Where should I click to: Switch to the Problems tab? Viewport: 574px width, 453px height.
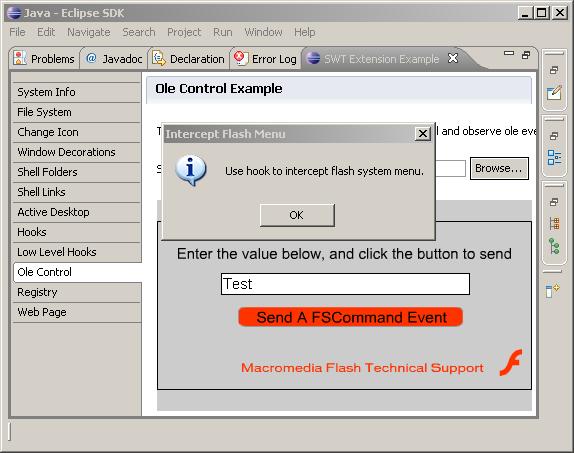[44, 59]
